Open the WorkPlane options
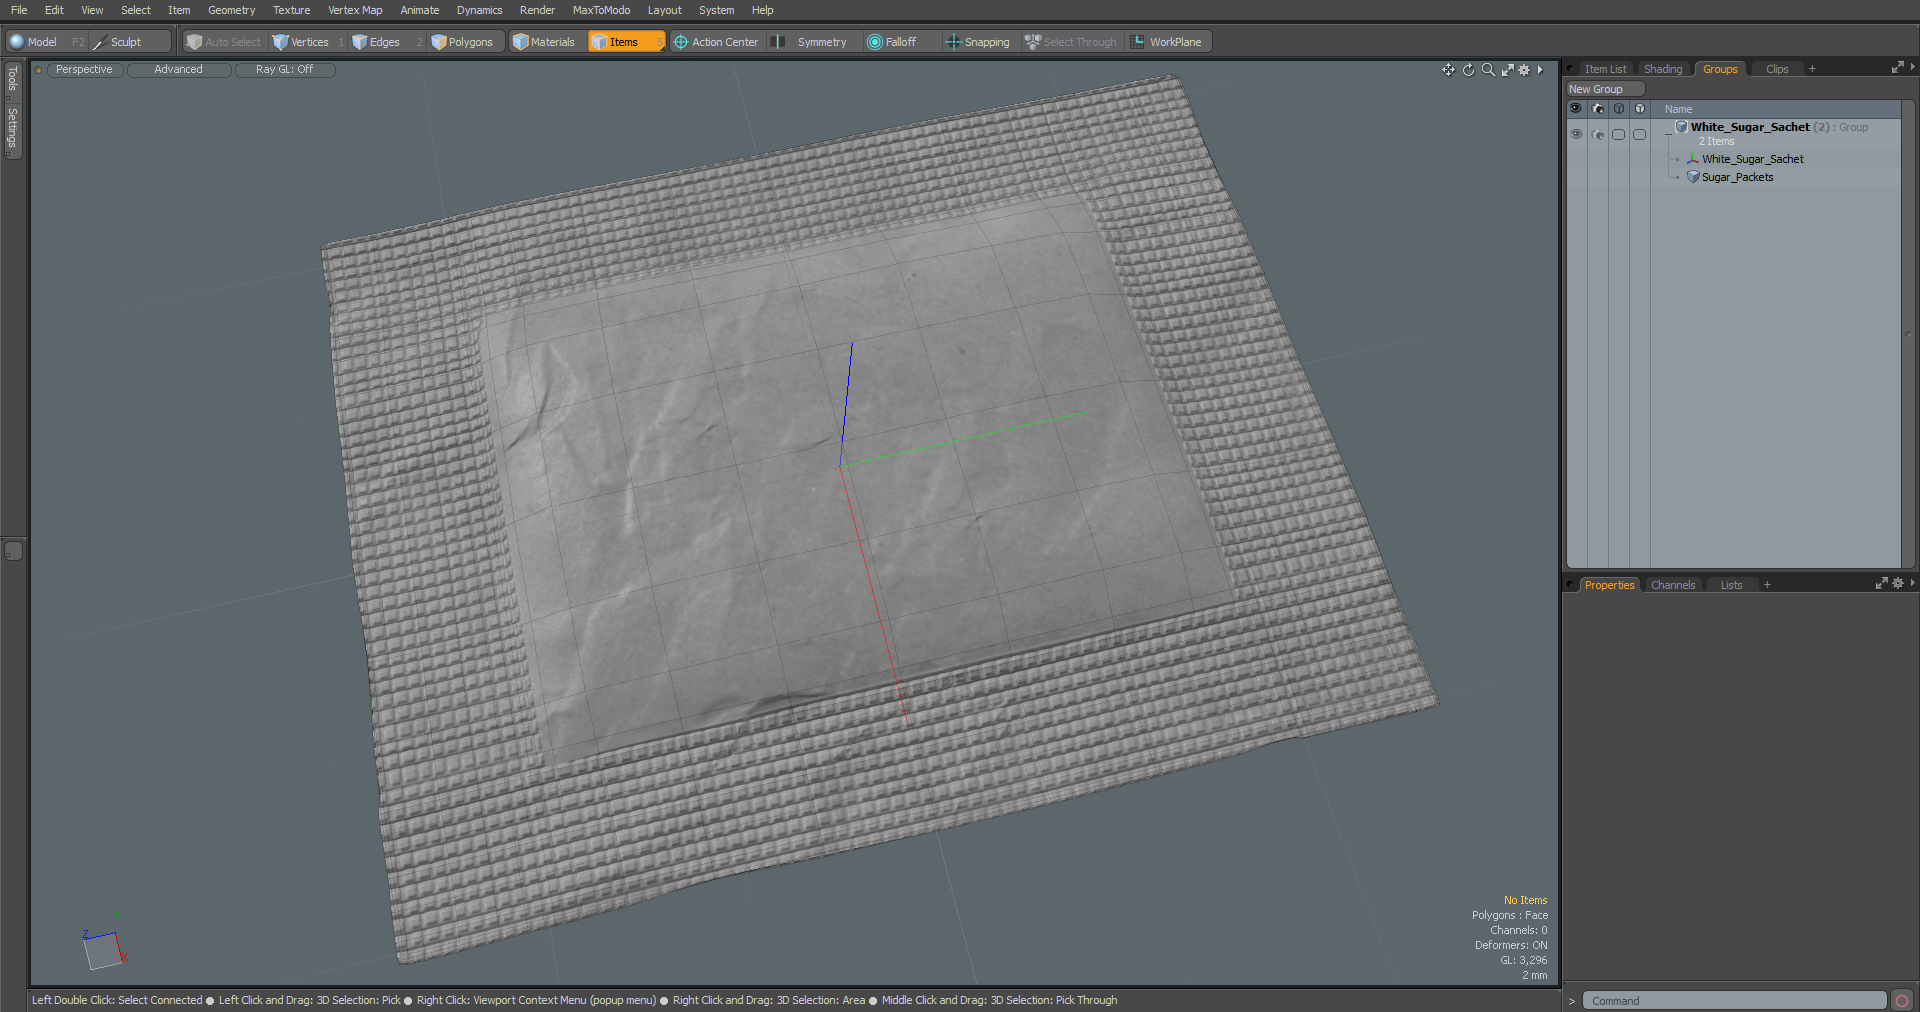 (1166, 42)
